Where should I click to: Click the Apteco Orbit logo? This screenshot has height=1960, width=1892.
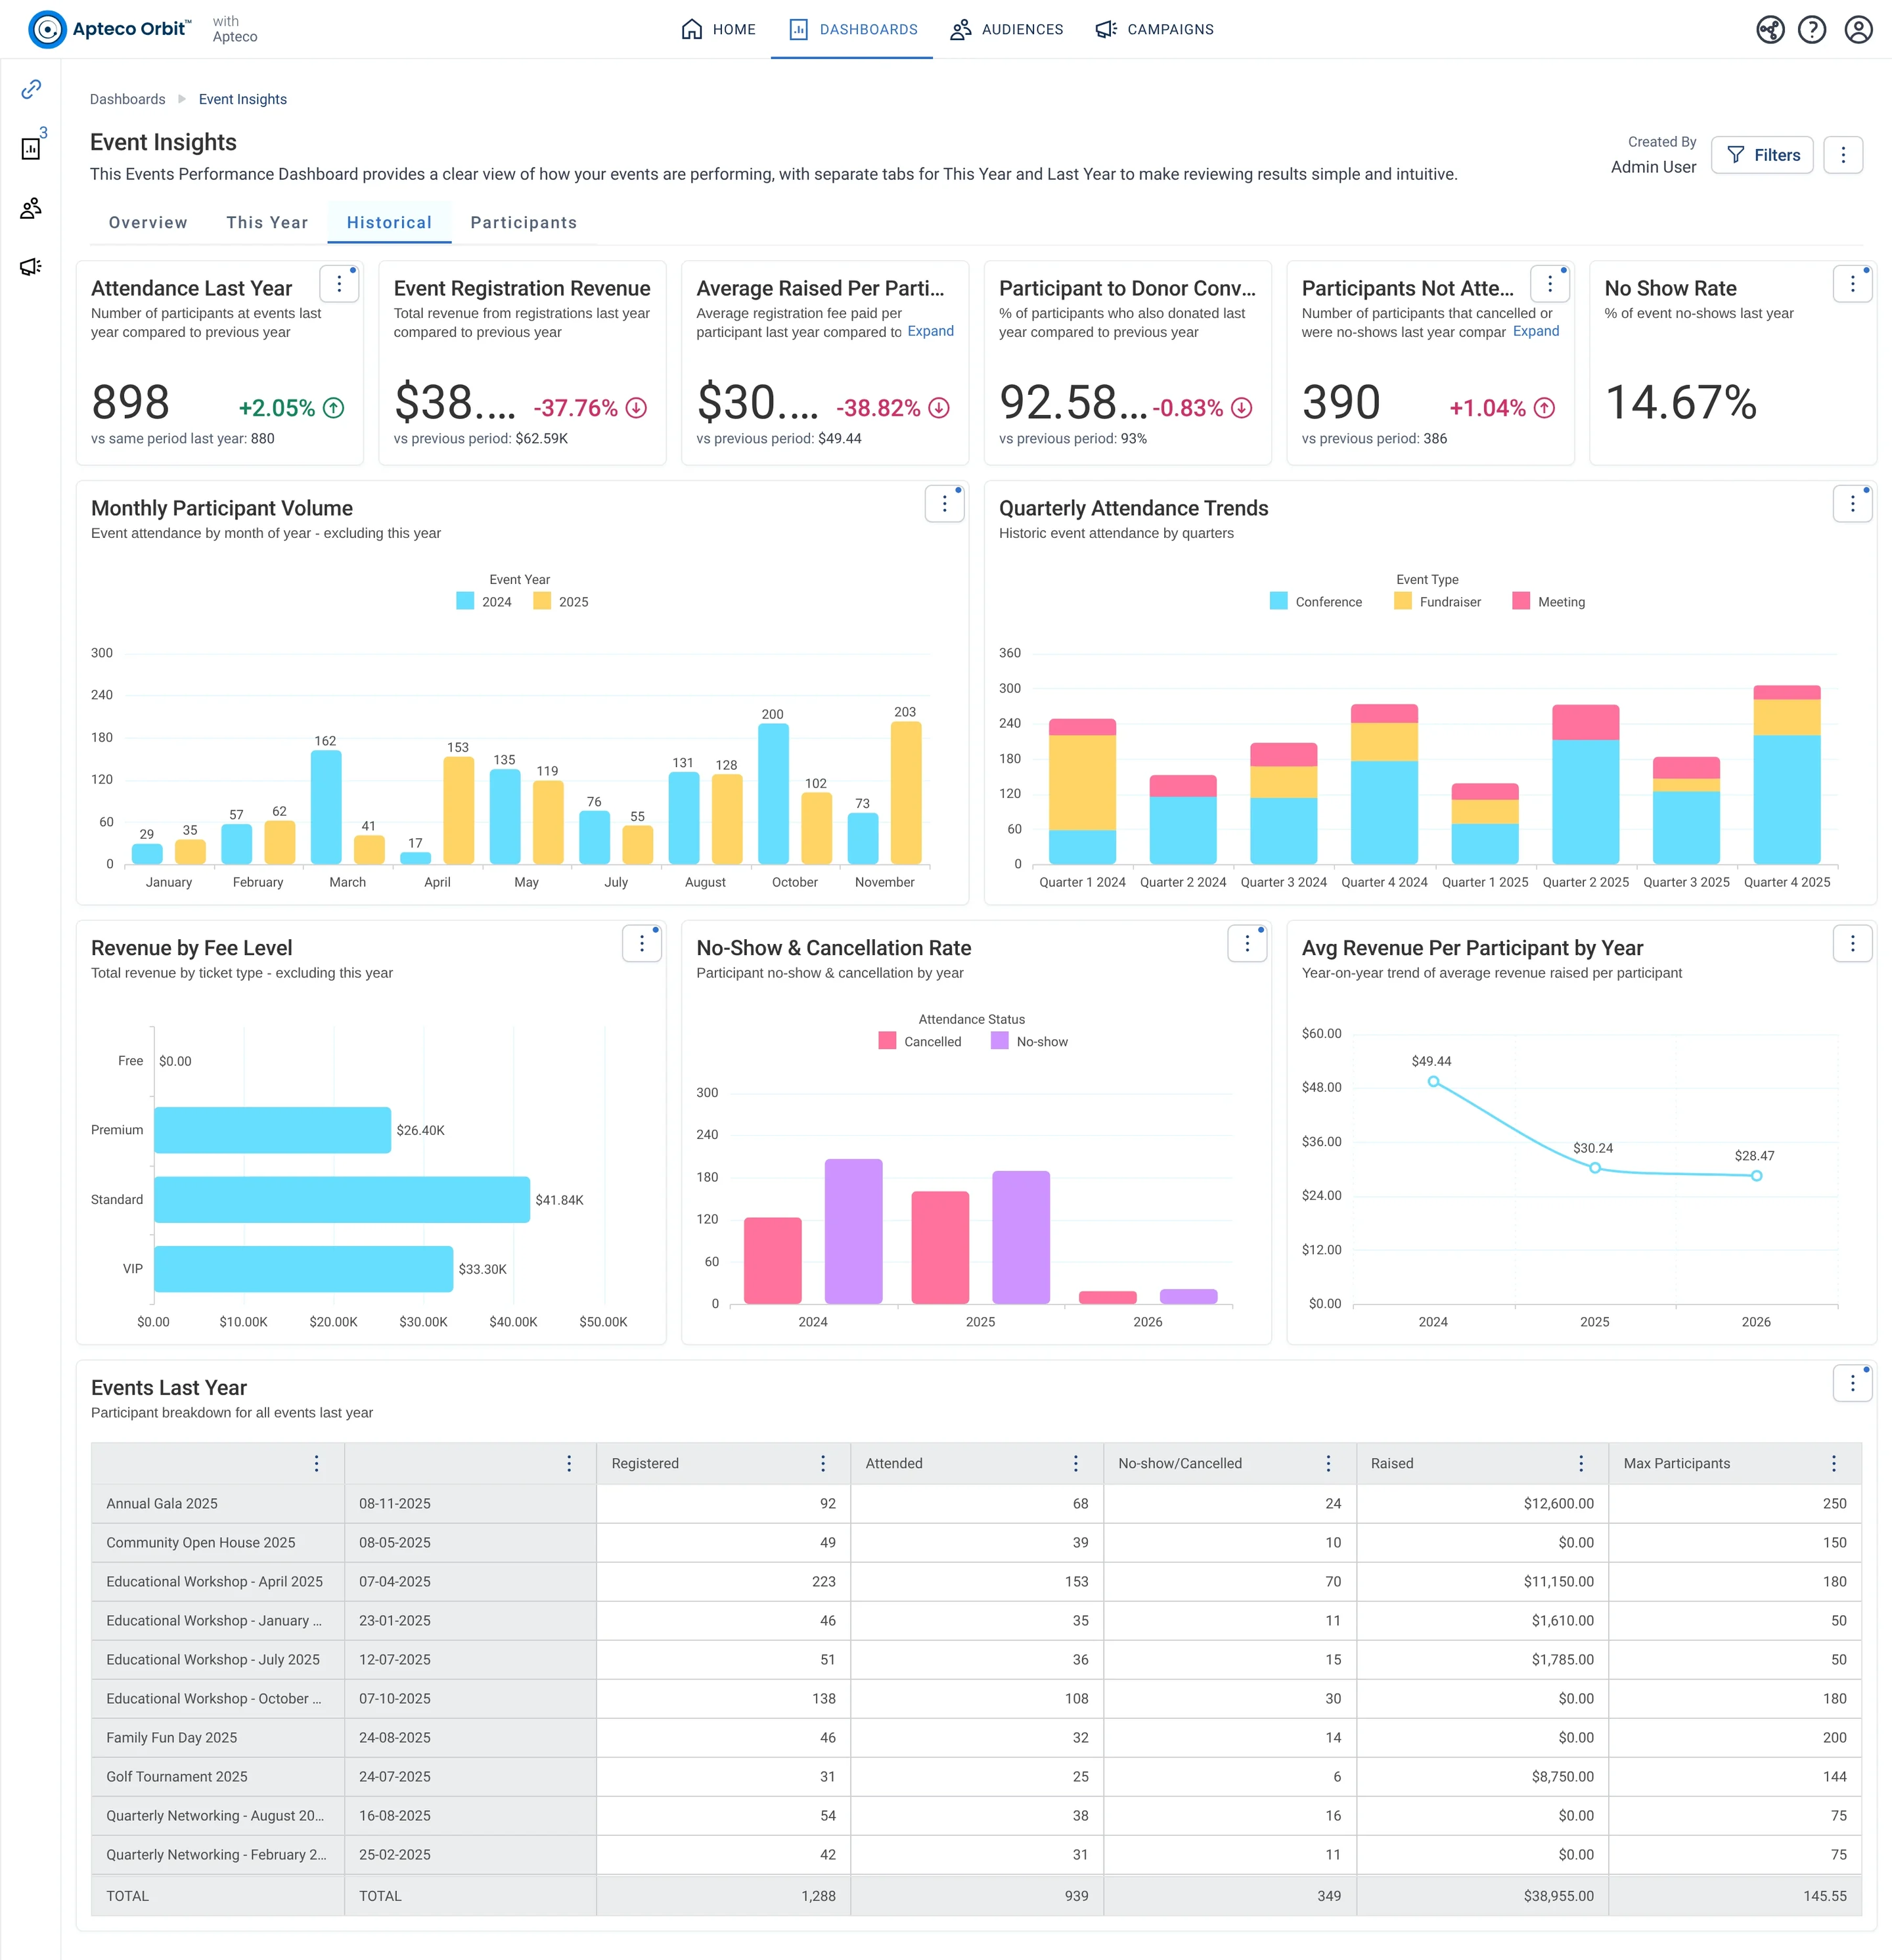[x=109, y=29]
